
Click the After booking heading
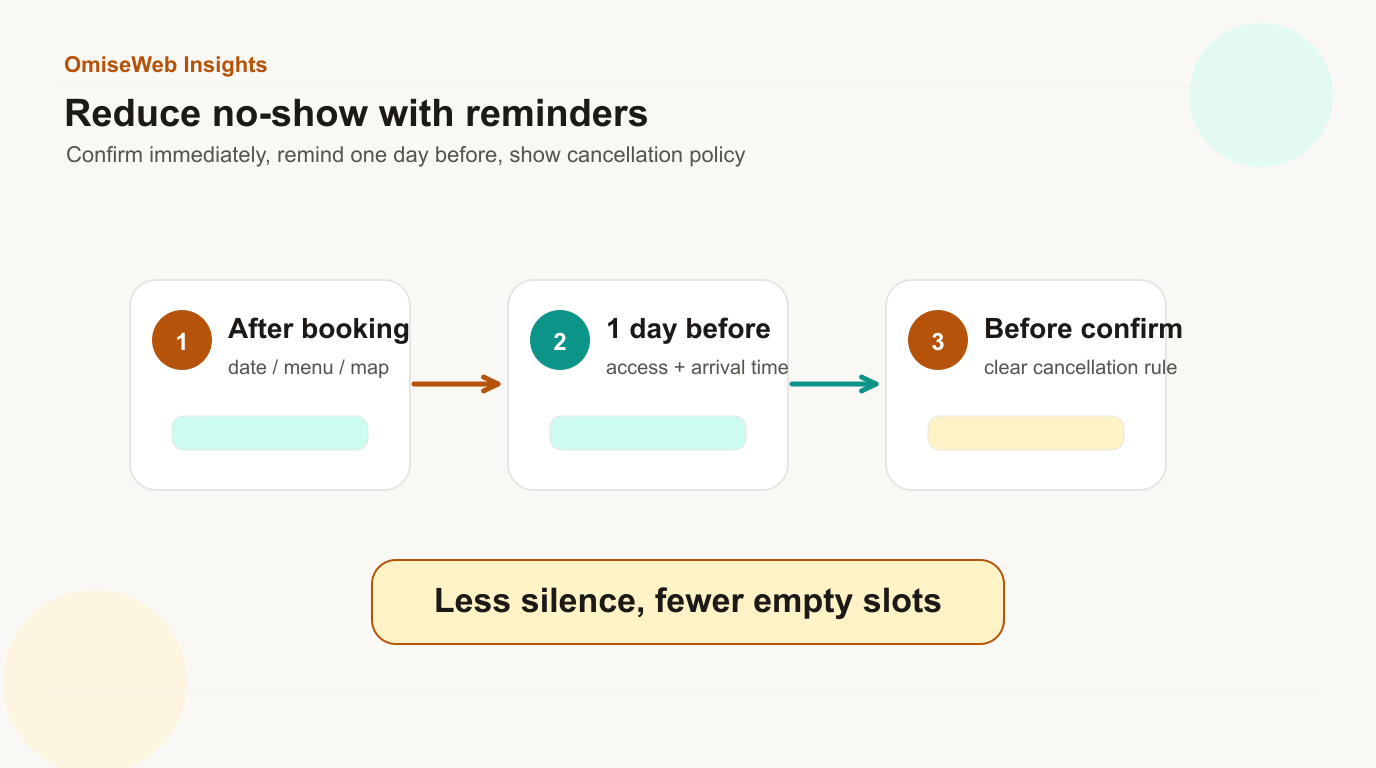click(319, 329)
